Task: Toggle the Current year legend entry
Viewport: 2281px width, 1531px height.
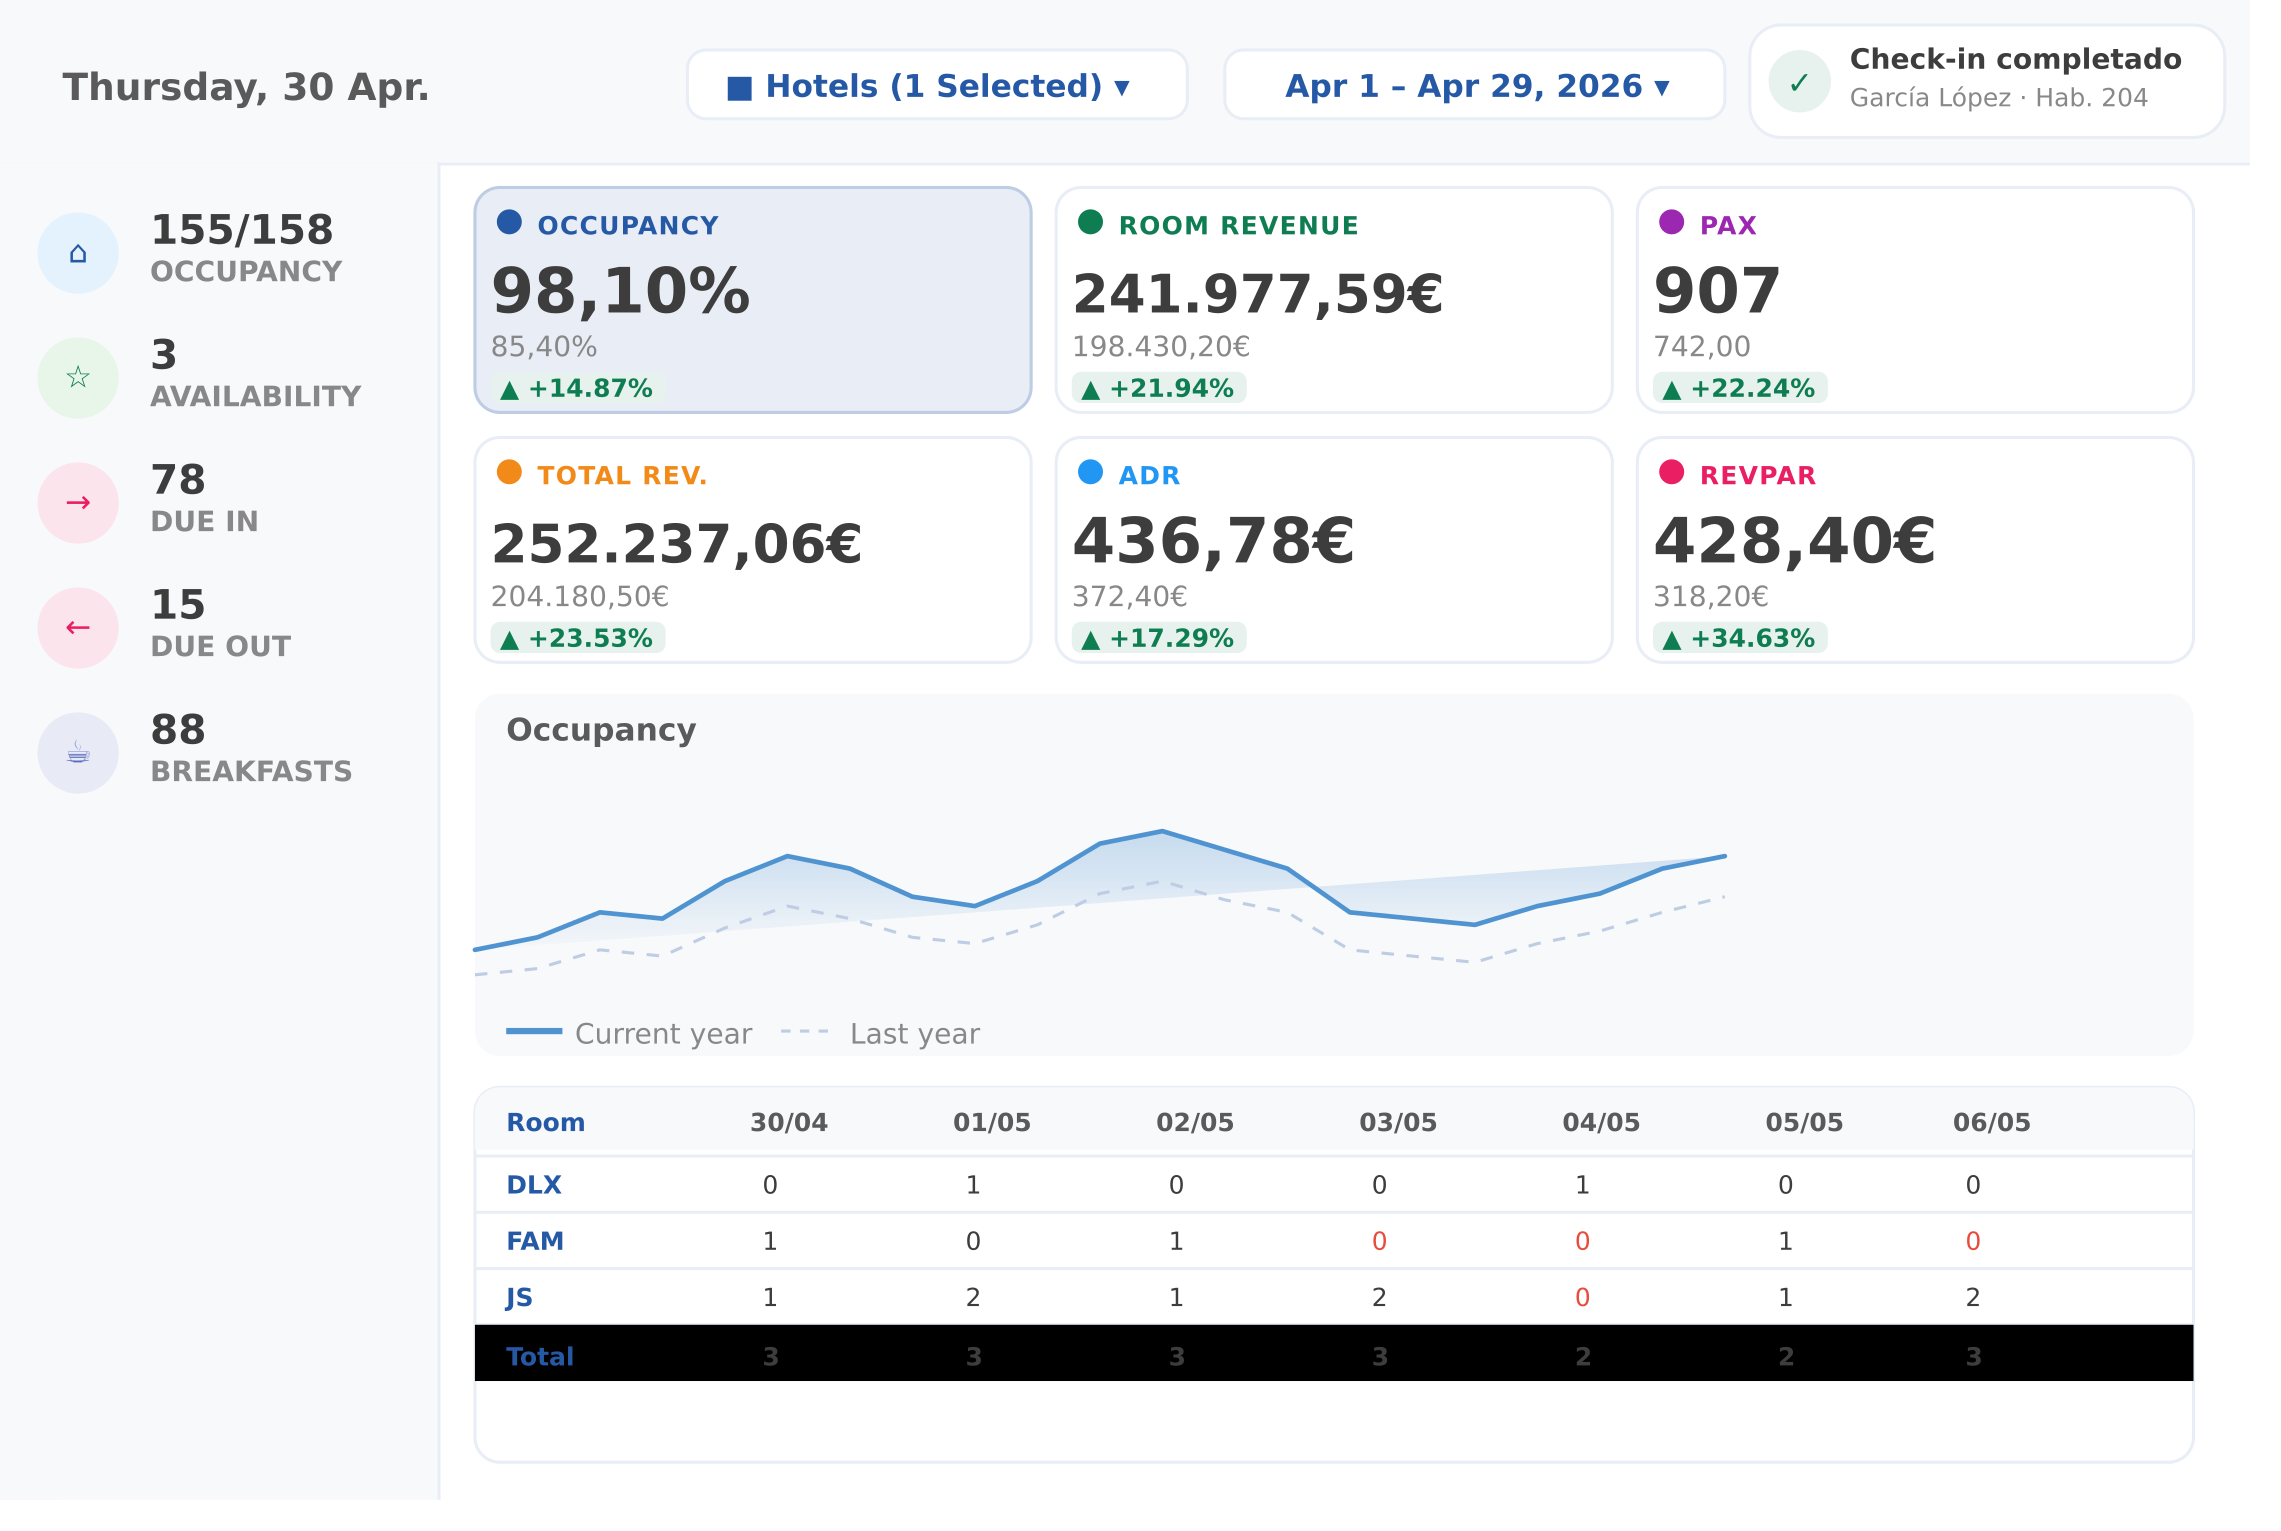Action: click(x=629, y=1033)
